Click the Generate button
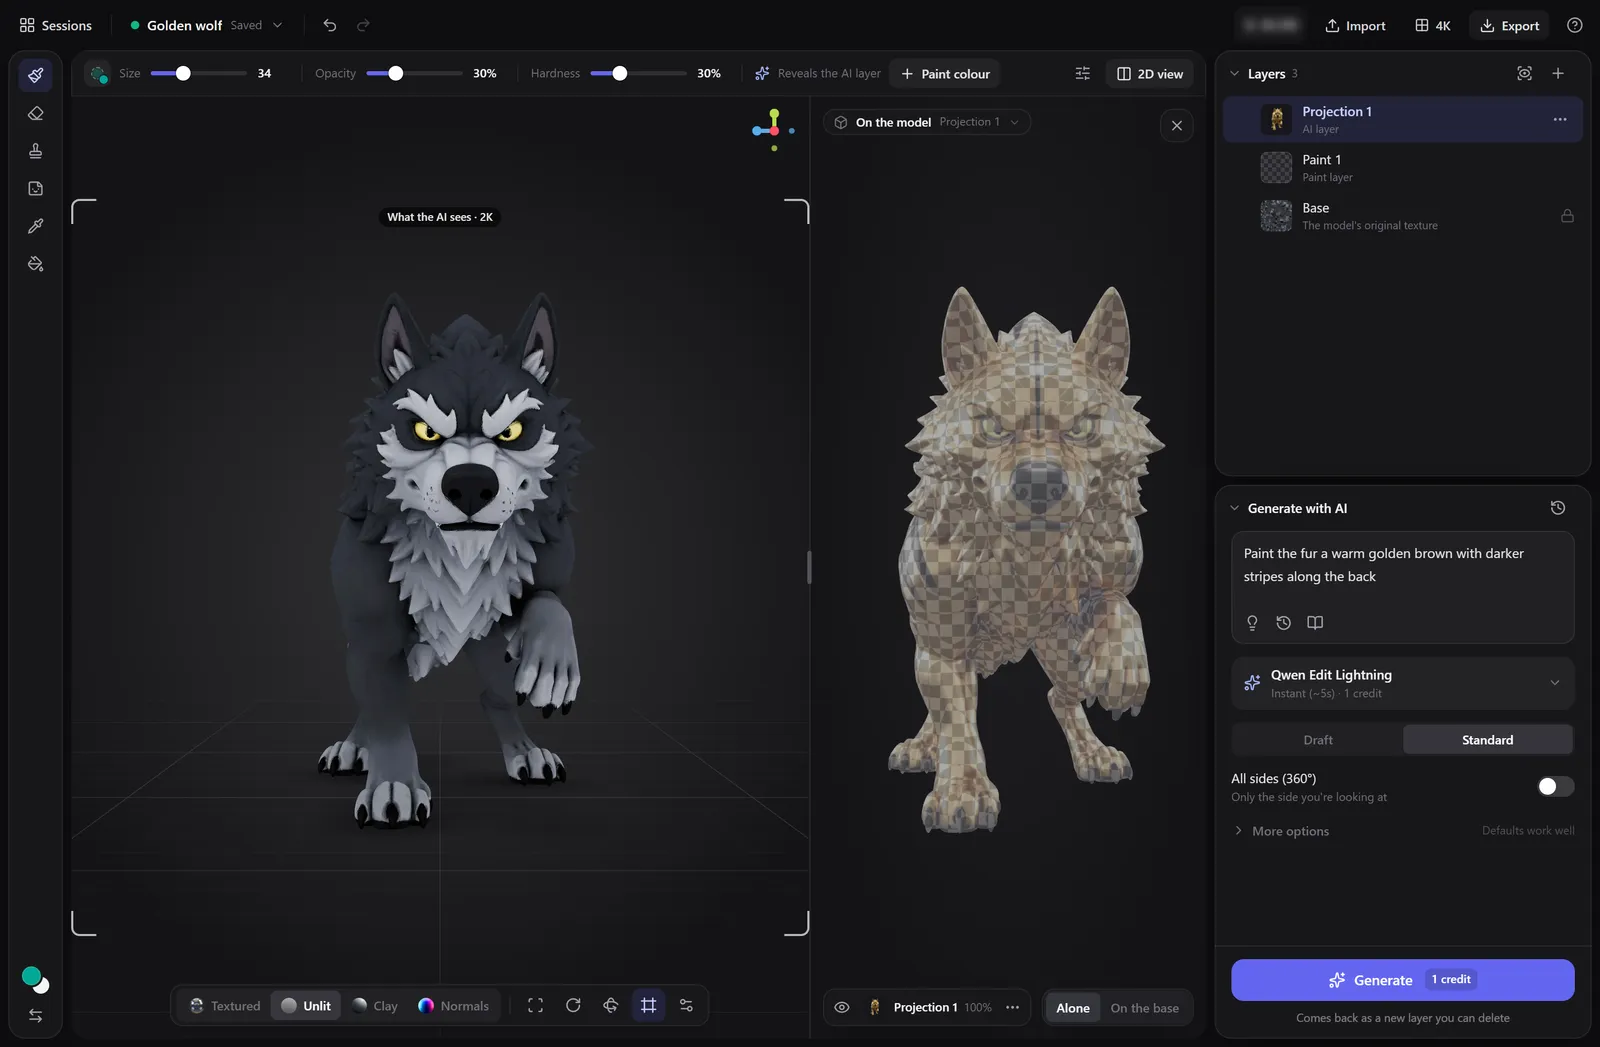The image size is (1600, 1047). pyautogui.click(x=1403, y=980)
